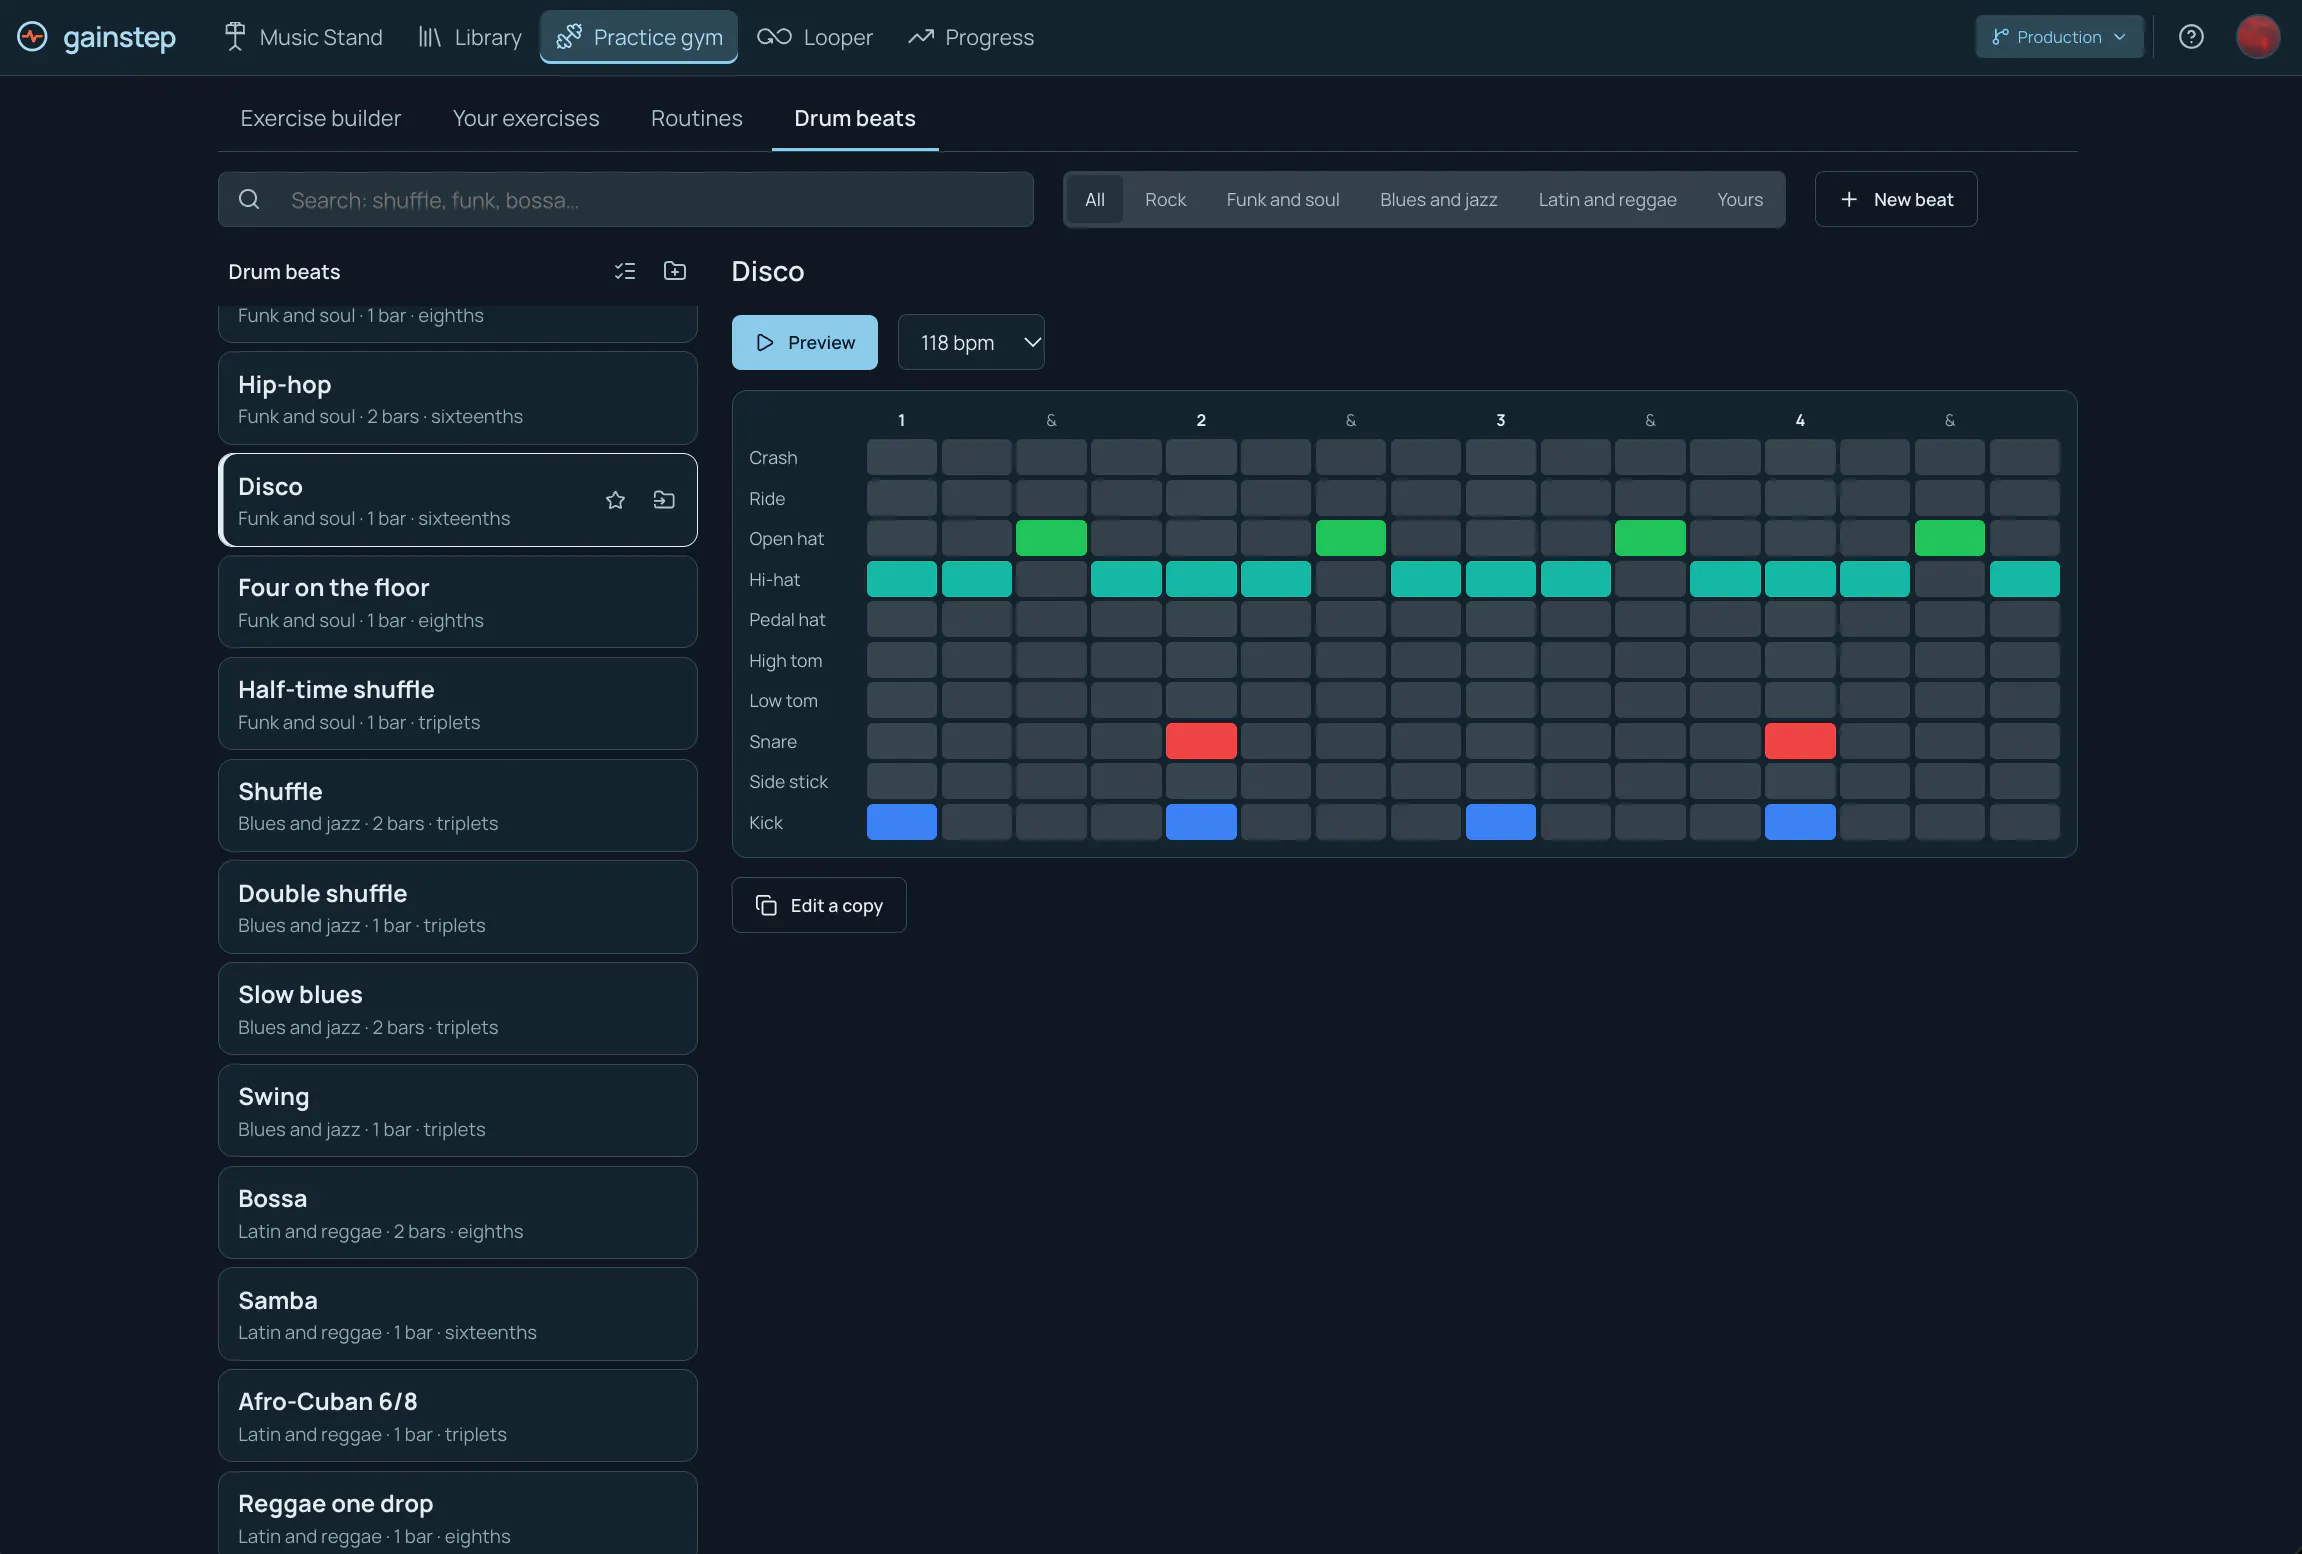Click the select multiple checklist icon

[x=625, y=271]
